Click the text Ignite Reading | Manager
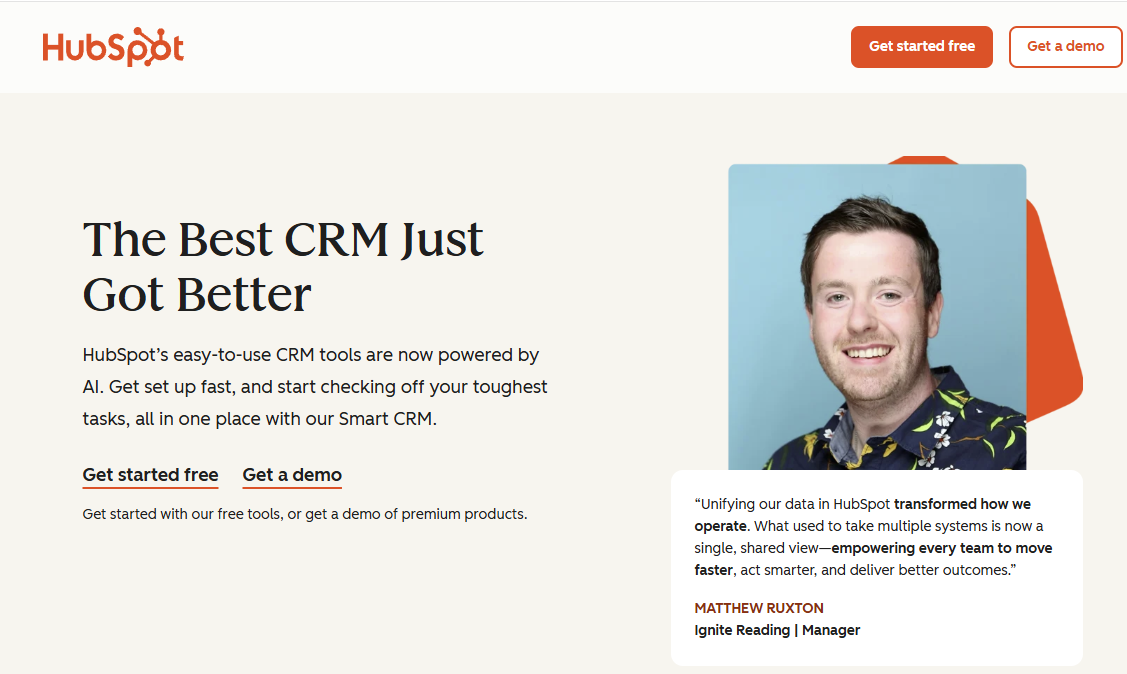This screenshot has width=1127, height=674. pyautogui.click(x=777, y=630)
